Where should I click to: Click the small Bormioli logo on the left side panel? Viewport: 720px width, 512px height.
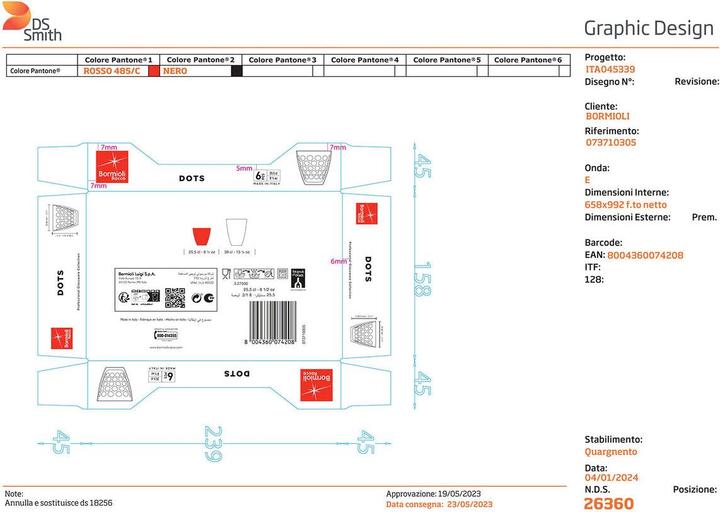(62, 338)
